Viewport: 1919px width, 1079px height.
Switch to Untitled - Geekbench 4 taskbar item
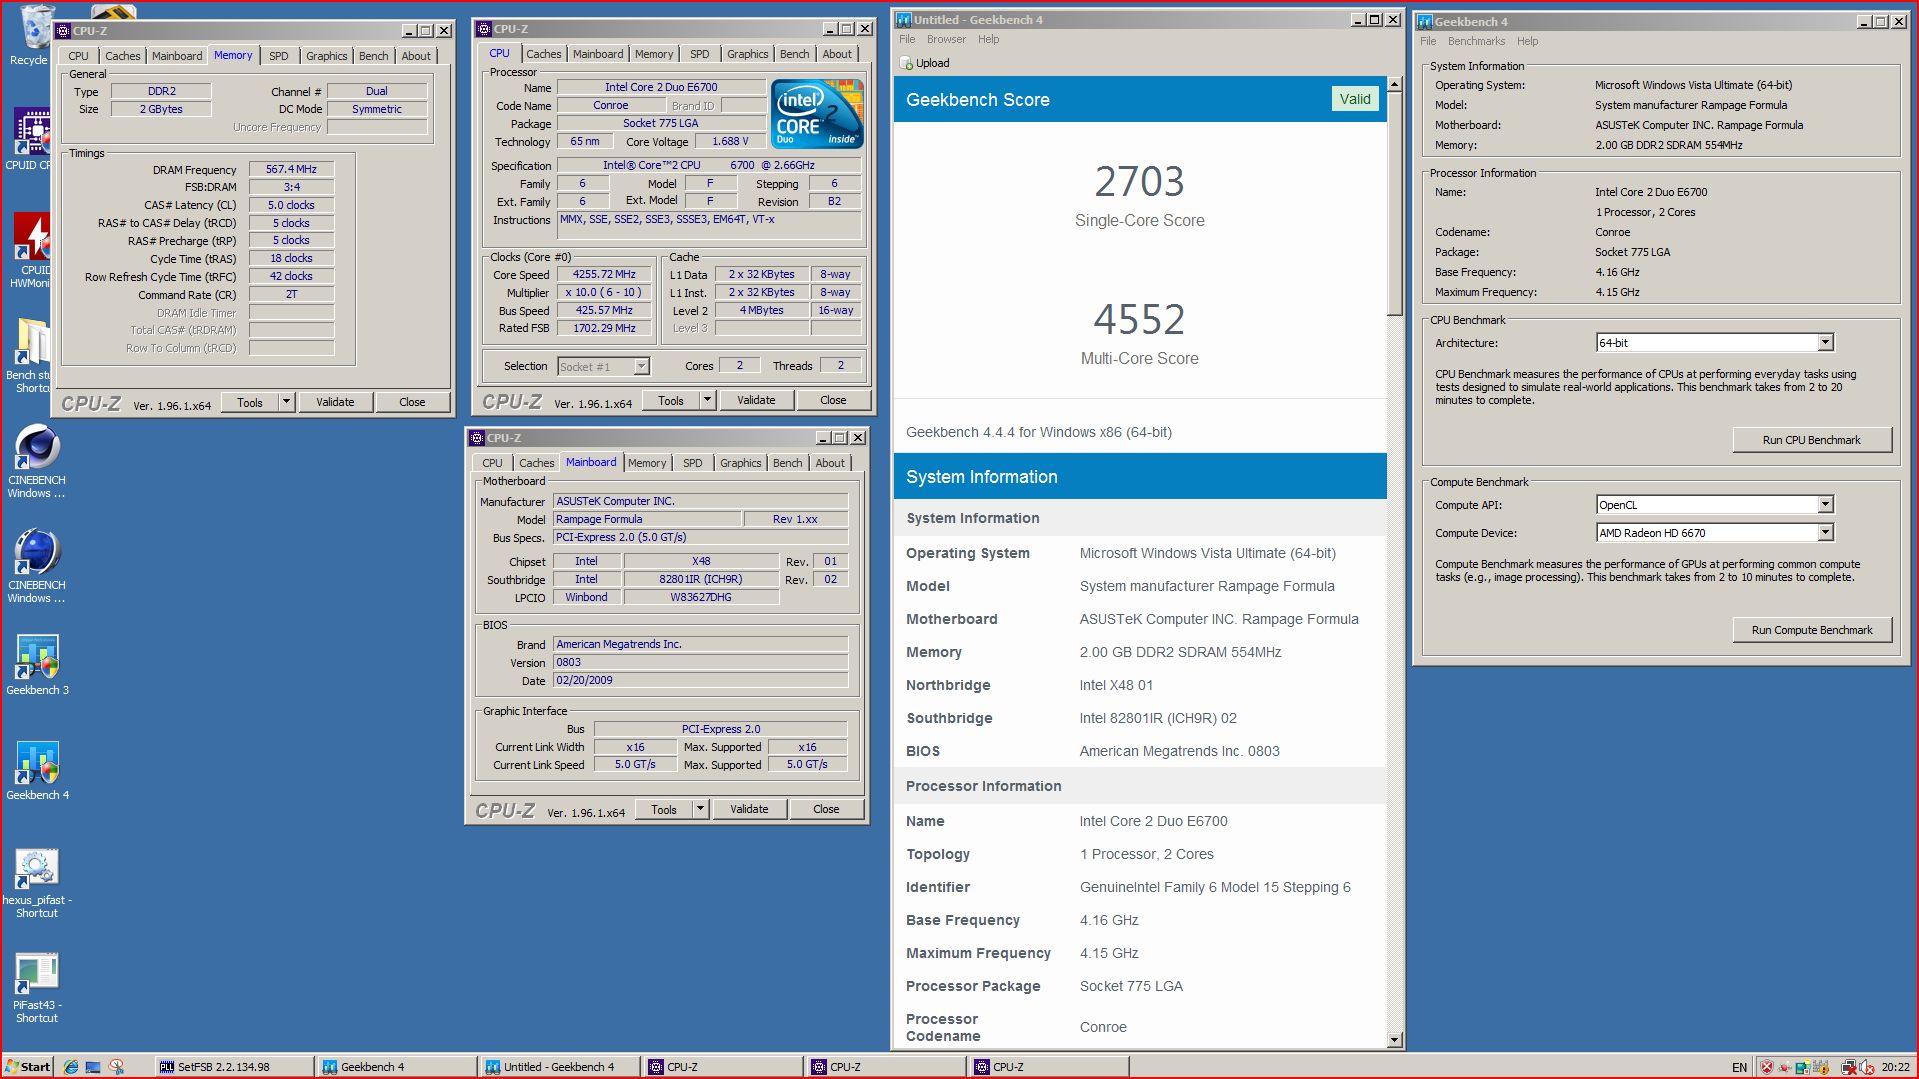point(560,1067)
